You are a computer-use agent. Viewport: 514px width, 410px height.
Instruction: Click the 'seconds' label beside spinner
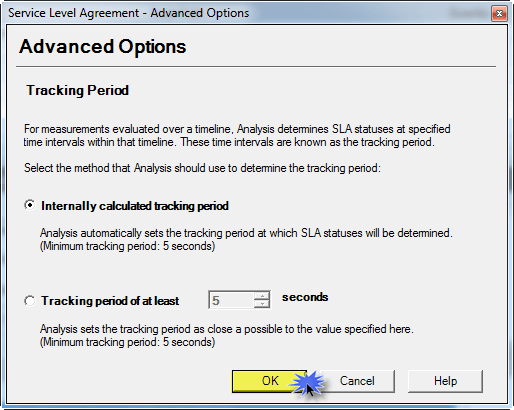point(305,297)
